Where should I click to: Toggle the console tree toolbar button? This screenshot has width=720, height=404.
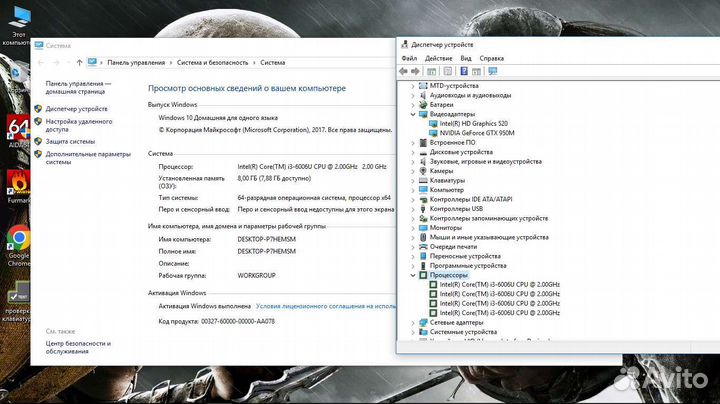coord(432,71)
